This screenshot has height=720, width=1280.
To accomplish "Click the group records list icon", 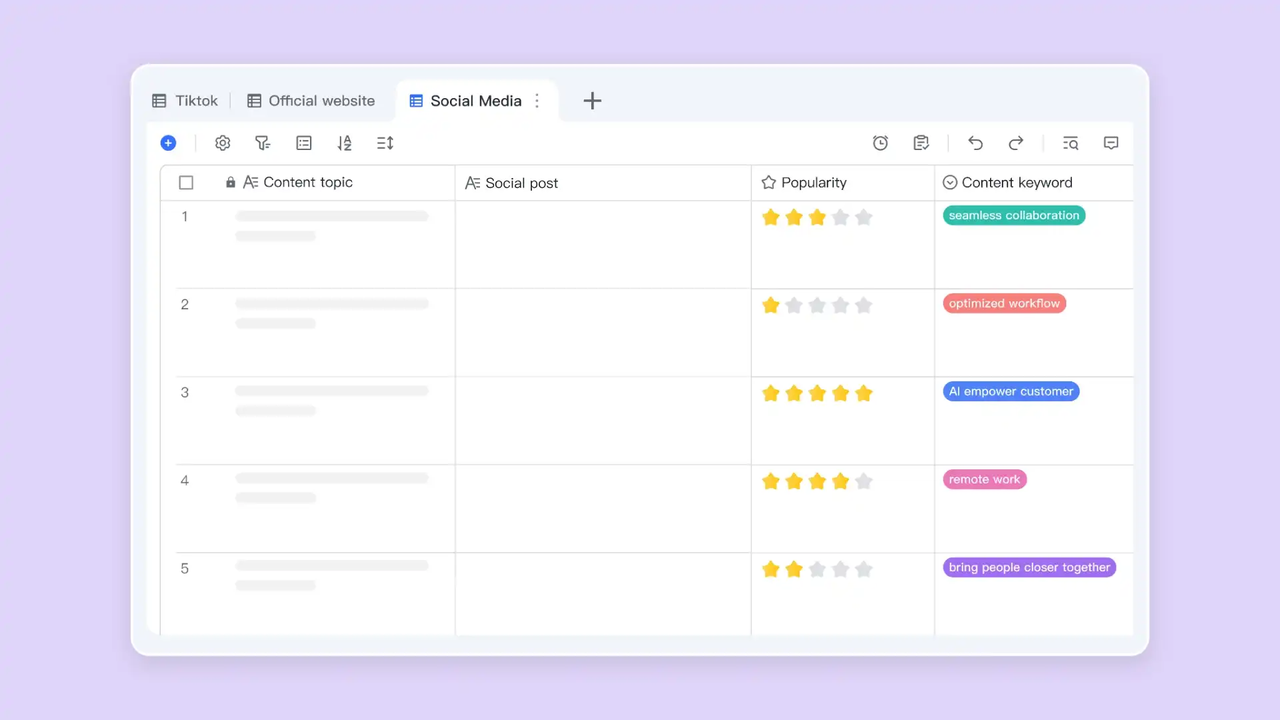I will pos(304,143).
